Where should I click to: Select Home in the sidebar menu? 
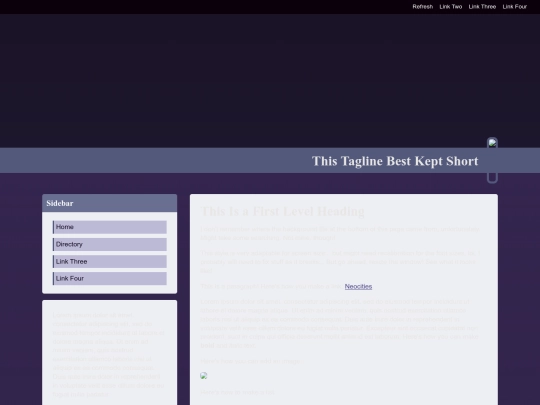click(110, 227)
